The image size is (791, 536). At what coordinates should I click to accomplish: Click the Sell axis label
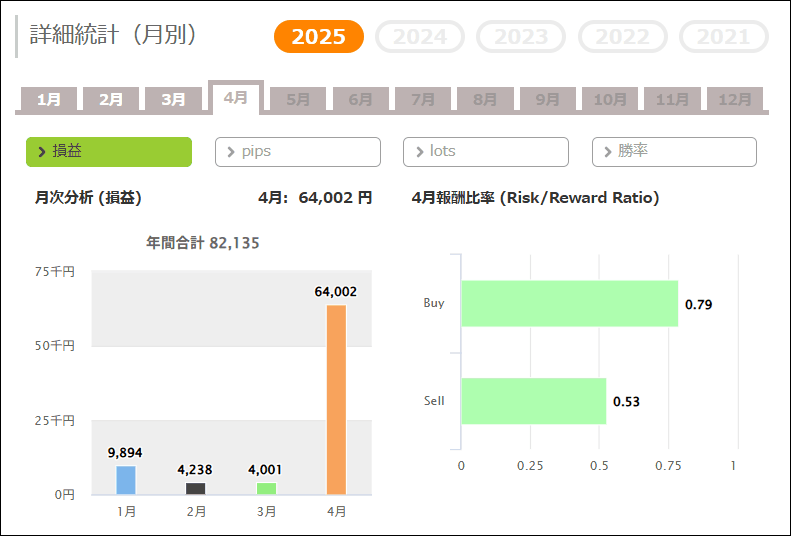434,401
